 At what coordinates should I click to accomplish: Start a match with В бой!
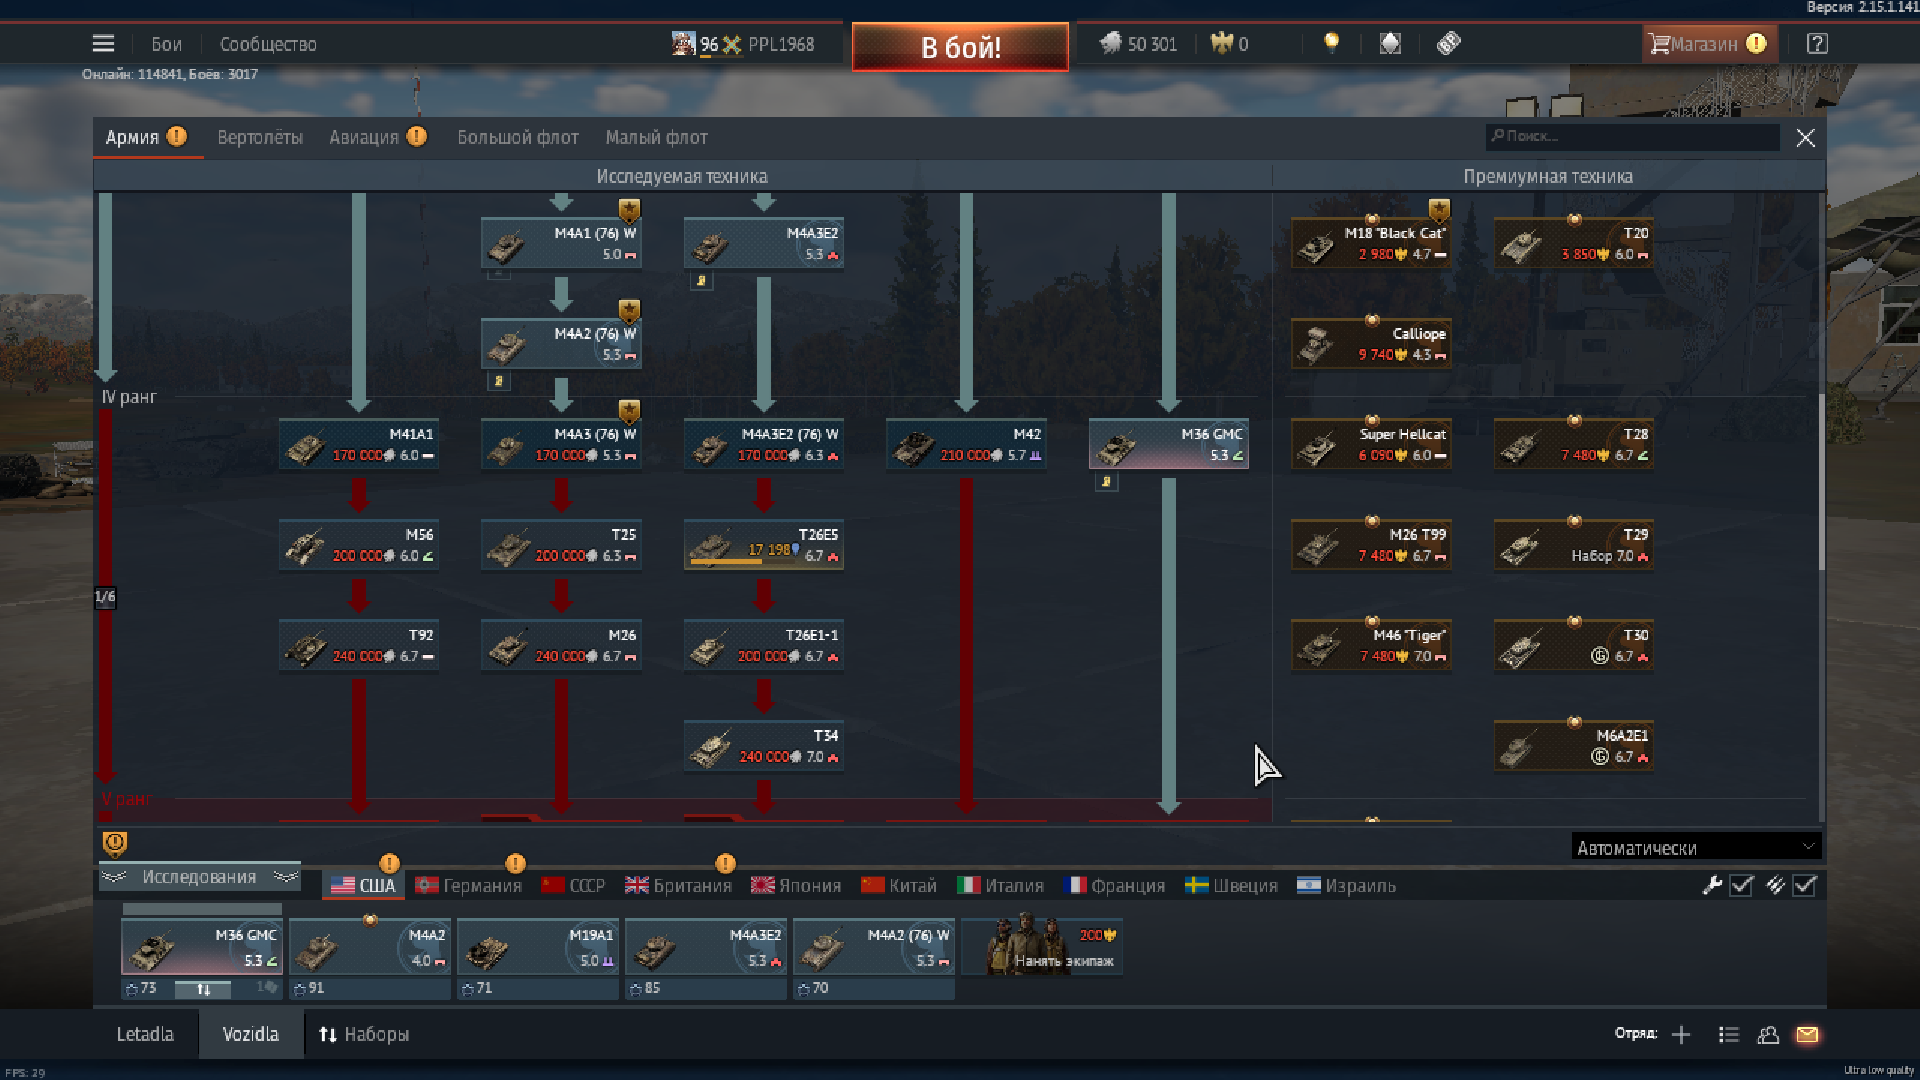960,47
